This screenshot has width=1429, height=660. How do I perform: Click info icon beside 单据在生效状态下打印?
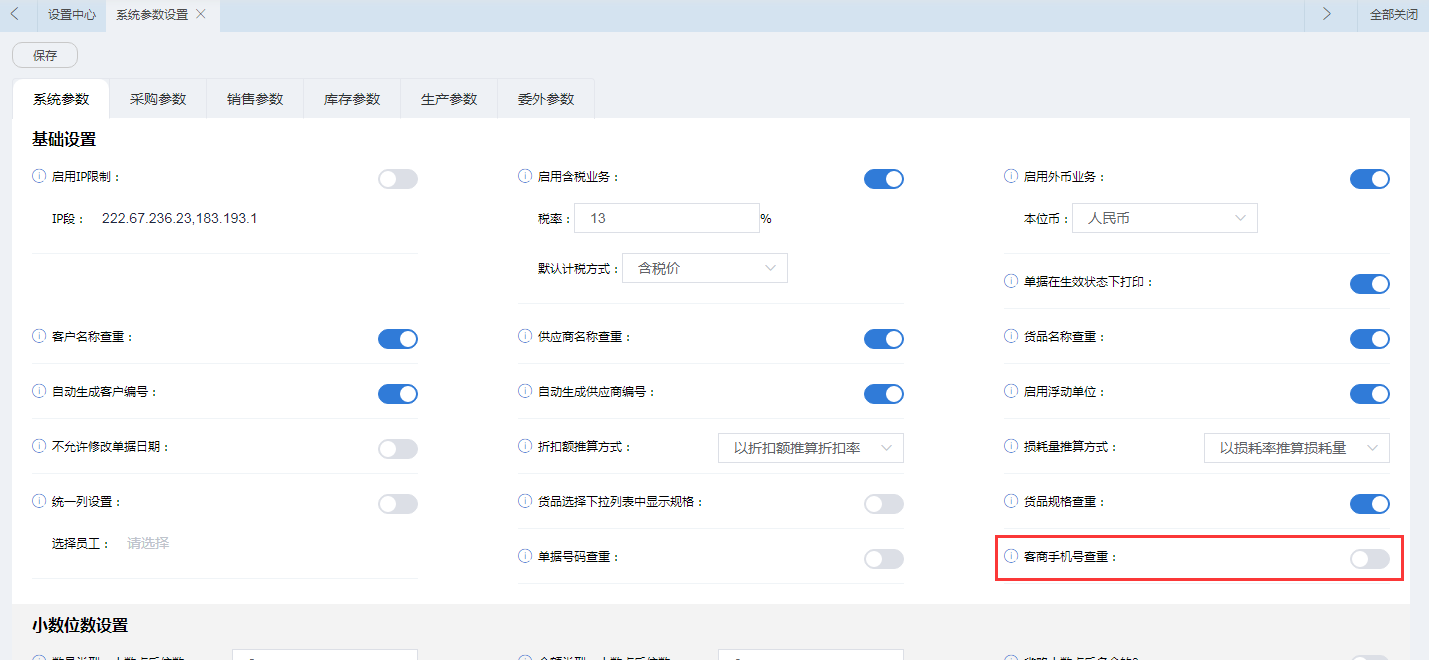click(x=1011, y=281)
